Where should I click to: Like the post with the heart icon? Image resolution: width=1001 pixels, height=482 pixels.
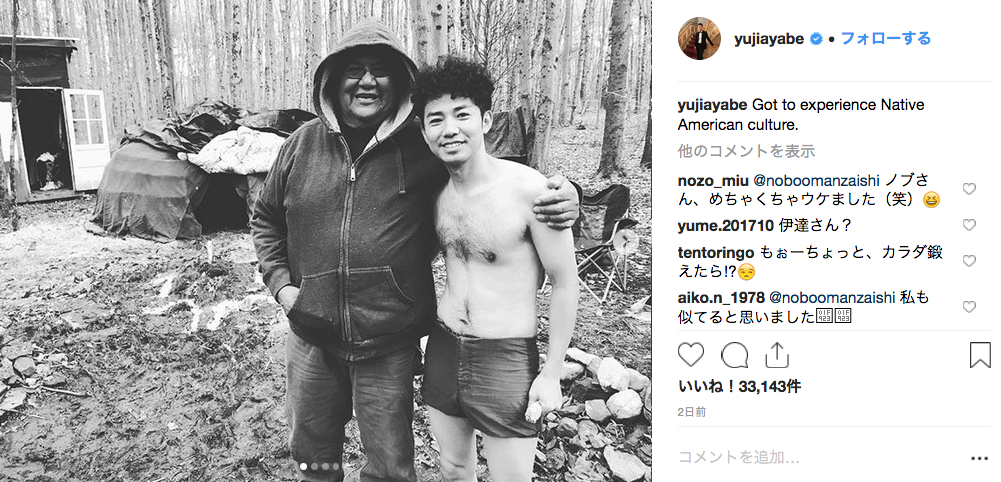tap(691, 355)
